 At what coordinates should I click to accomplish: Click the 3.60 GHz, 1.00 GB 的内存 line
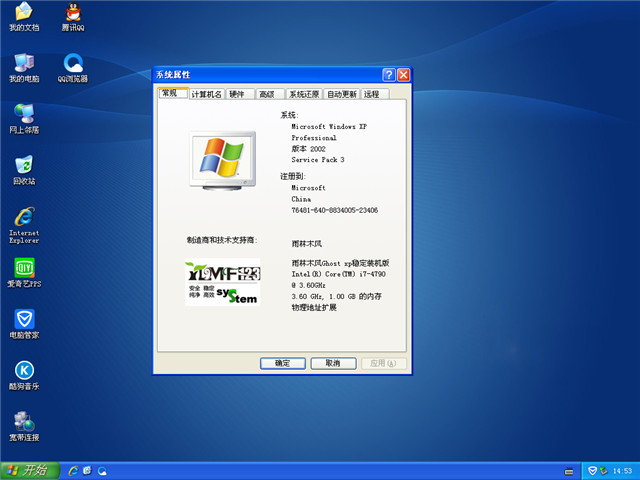tap(336, 296)
